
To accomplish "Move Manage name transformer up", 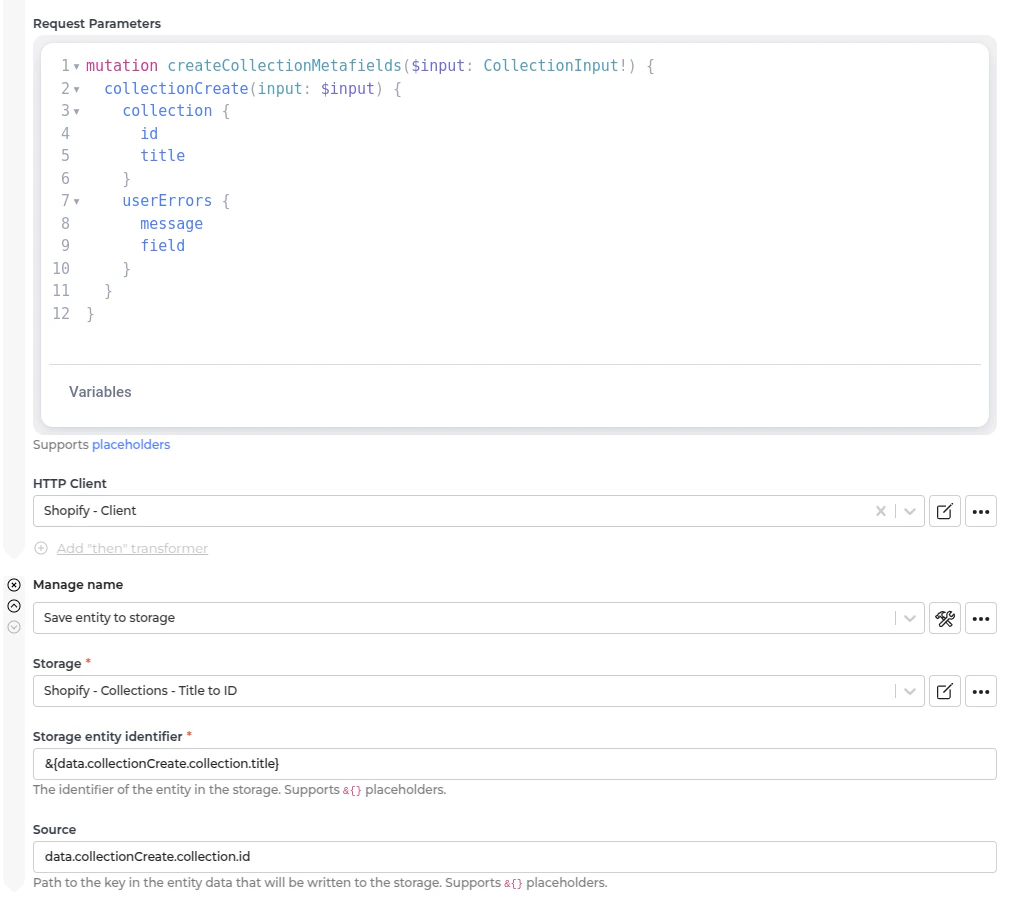I will point(14,606).
